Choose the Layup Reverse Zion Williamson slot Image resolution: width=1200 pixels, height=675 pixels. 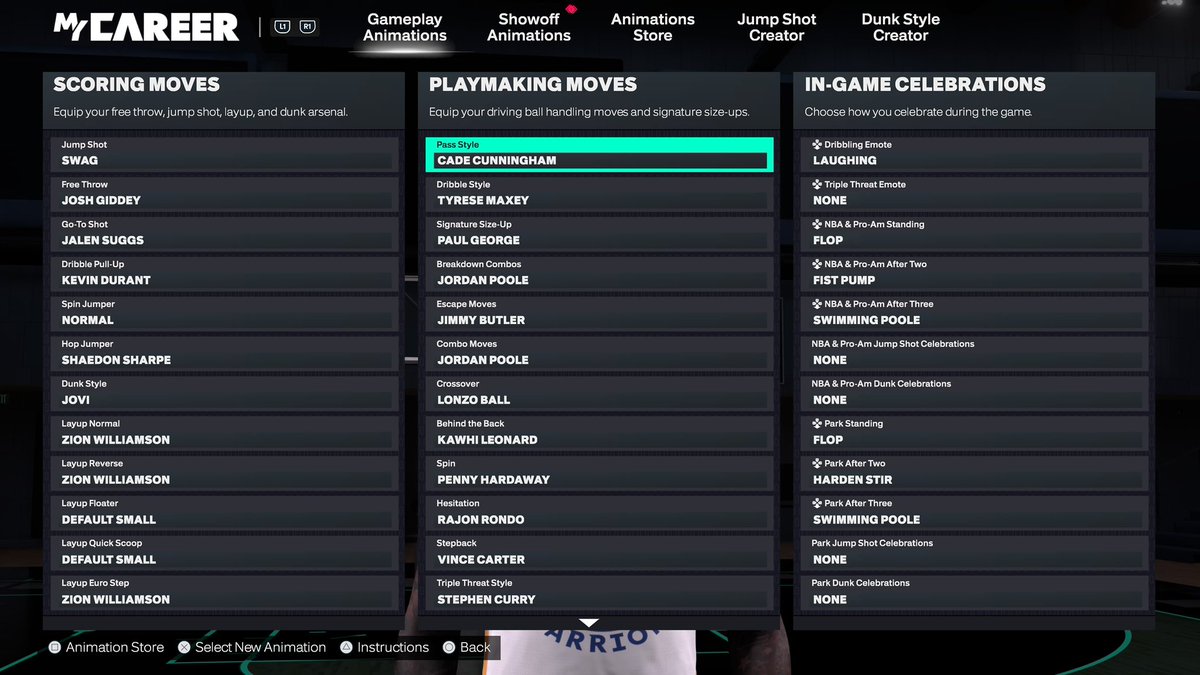pos(224,474)
